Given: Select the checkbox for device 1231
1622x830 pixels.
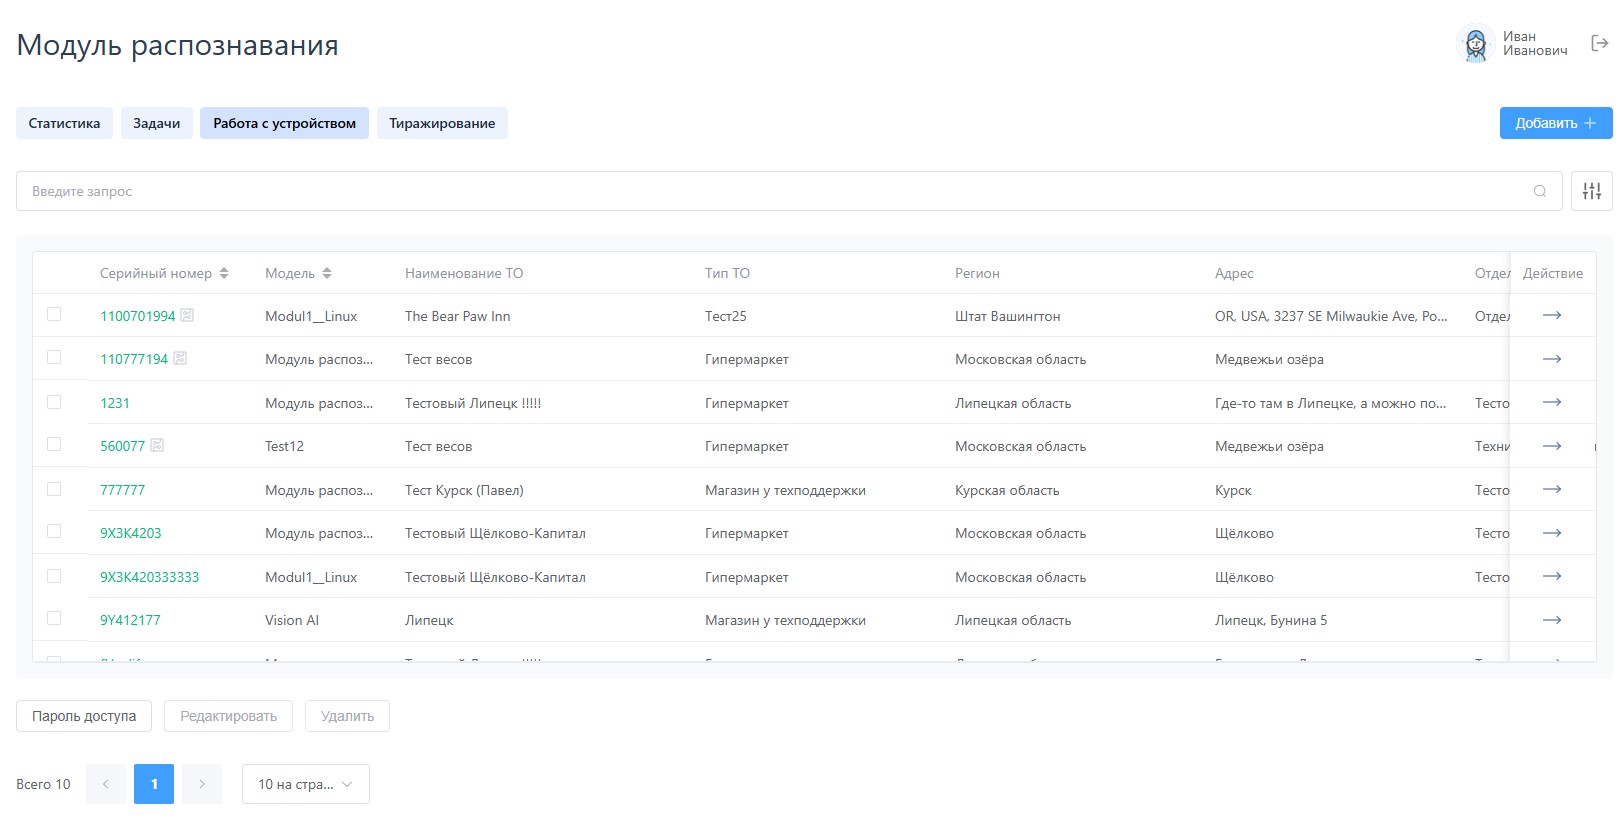Looking at the screenshot, I should 54,401.
